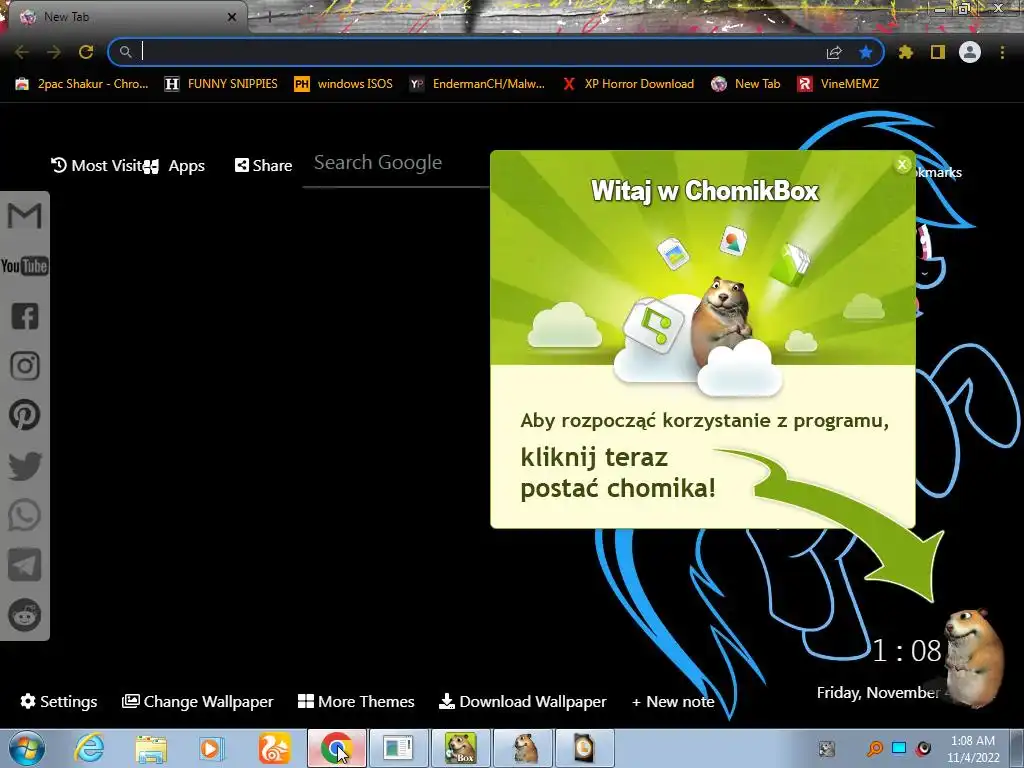1024x768 pixels.
Task: Close the New Tab browser tab
Action: pos(232,17)
